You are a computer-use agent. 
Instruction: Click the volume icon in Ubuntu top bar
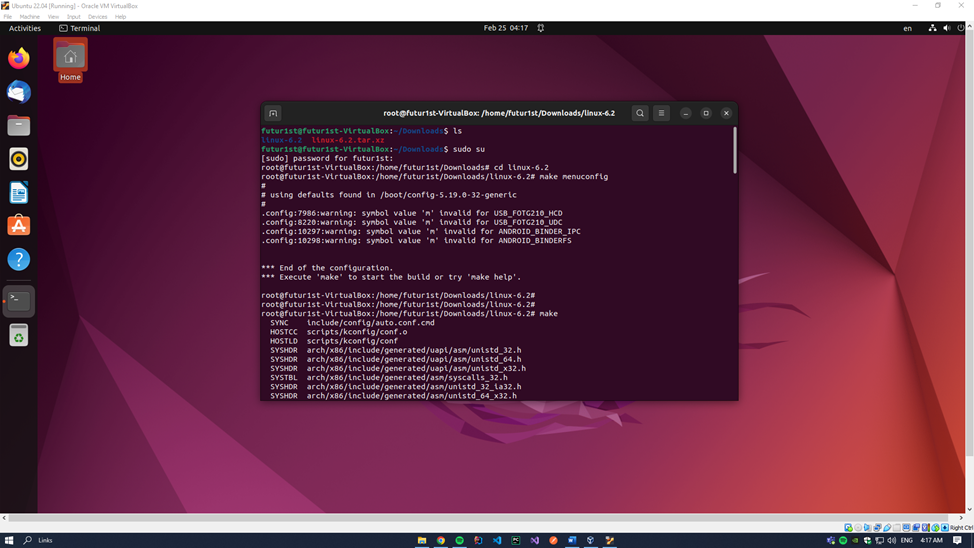tap(947, 28)
